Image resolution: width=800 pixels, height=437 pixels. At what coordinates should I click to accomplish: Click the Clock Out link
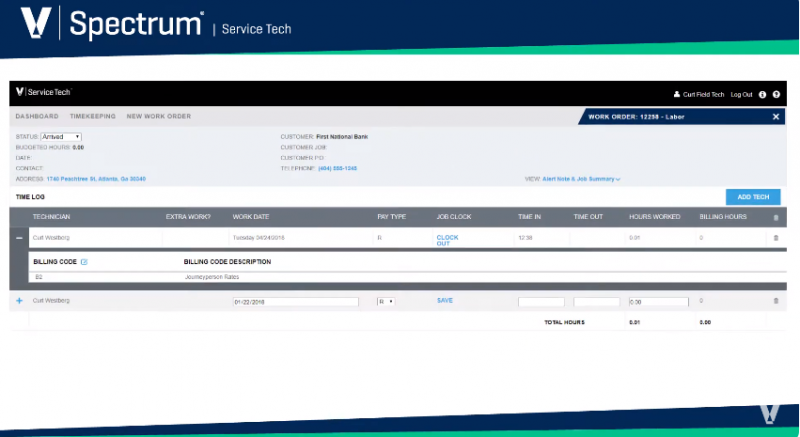click(x=447, y=240)
